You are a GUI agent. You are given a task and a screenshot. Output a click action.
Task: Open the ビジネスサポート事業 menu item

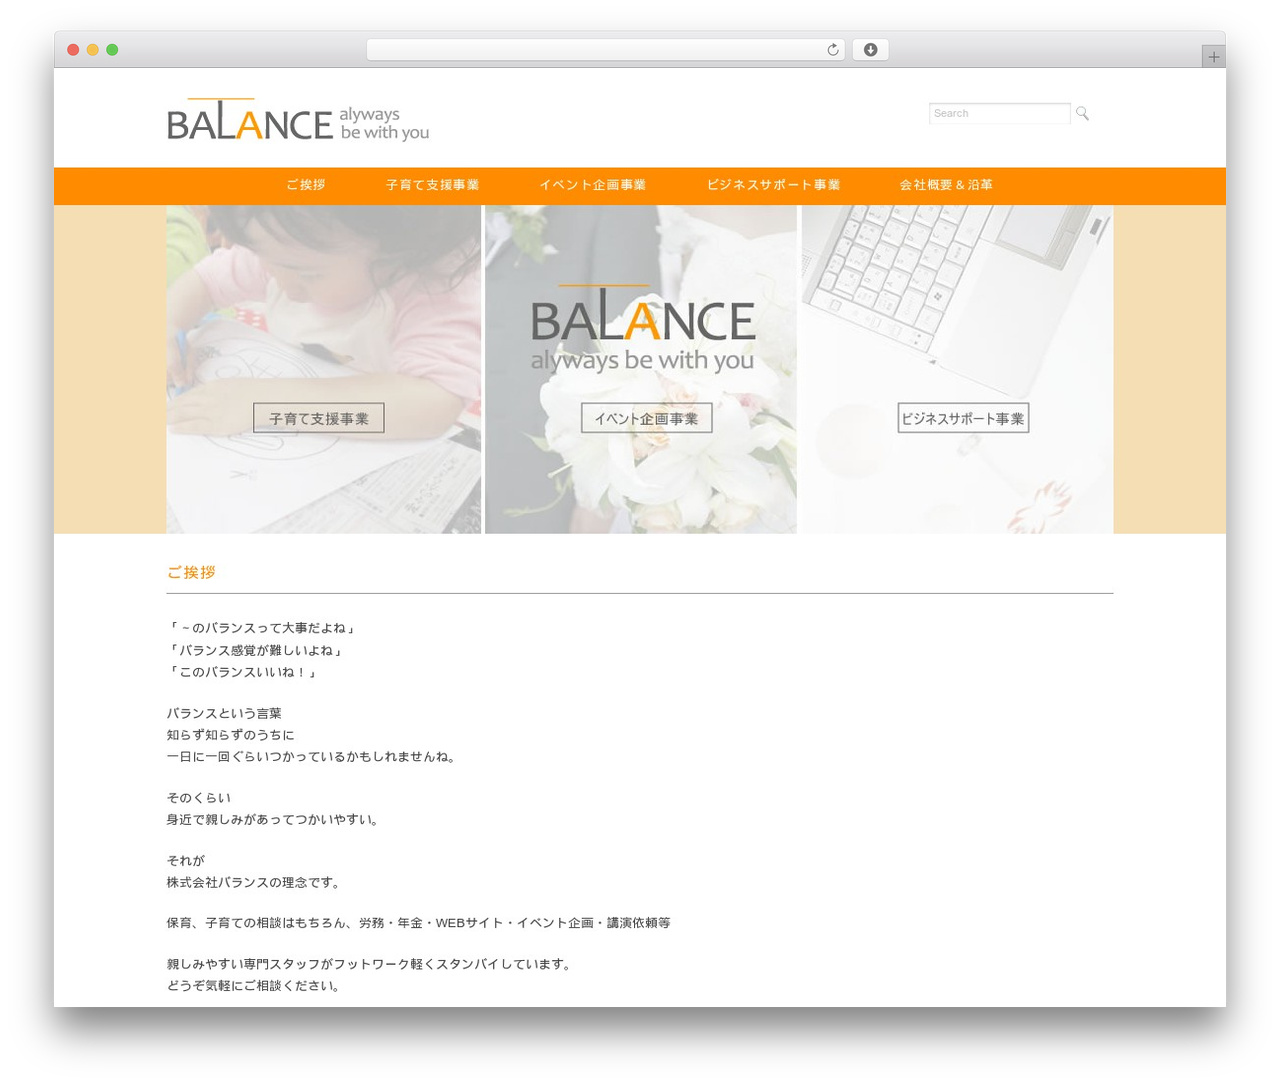pyautogui.click(x=773, y=185)
